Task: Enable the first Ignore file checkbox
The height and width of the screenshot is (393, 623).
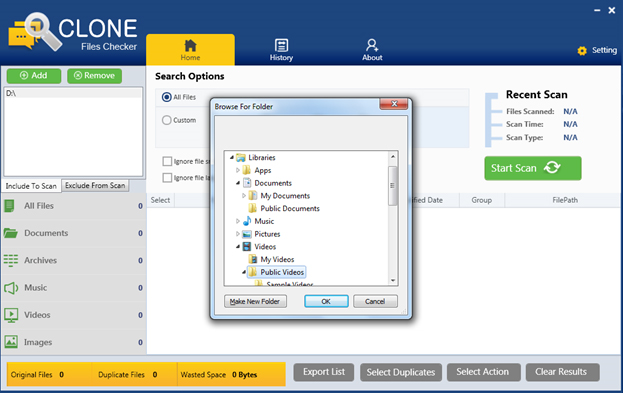Action: [167, 161]
